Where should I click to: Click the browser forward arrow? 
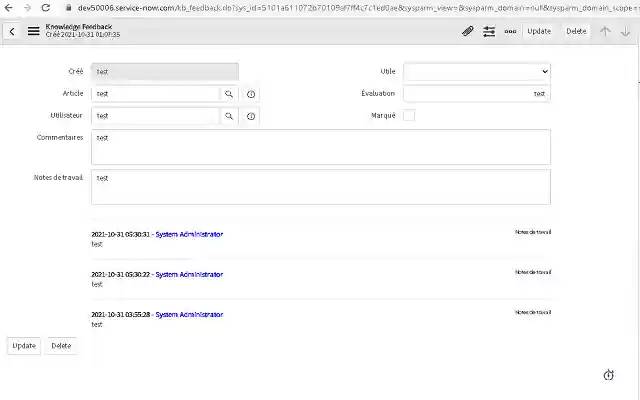click(27, 7)
